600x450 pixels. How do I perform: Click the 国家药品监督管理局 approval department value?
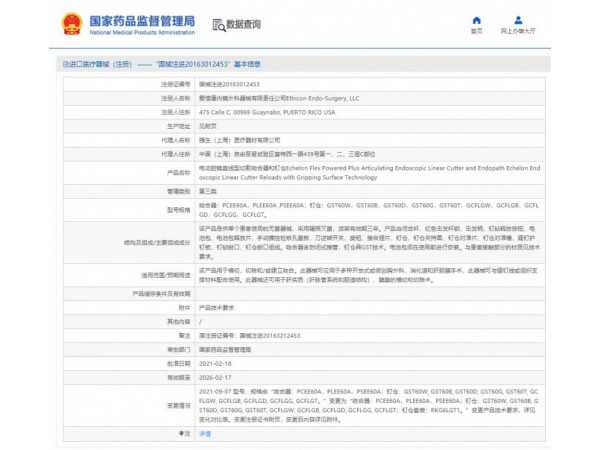tap(225, 350)
